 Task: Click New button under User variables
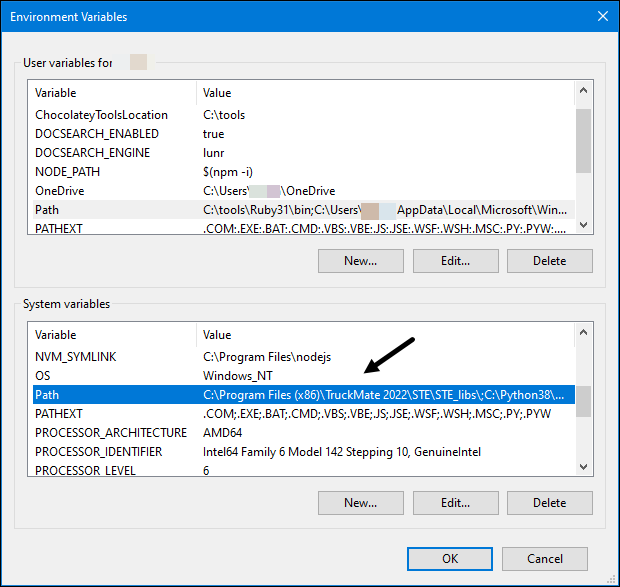tap(360, 261)
